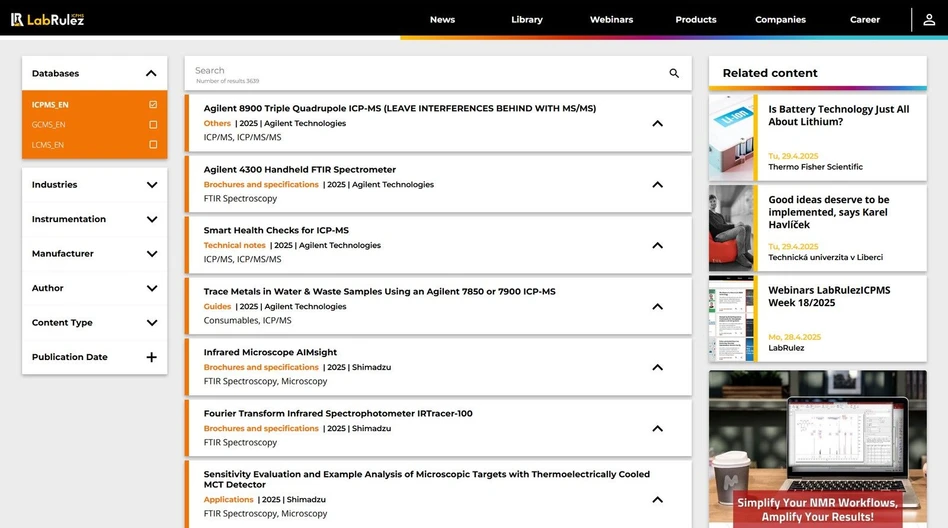Open Trace Metals in Water & Waste Samples article
948x528 pixels.
click(x=379, y=292)
